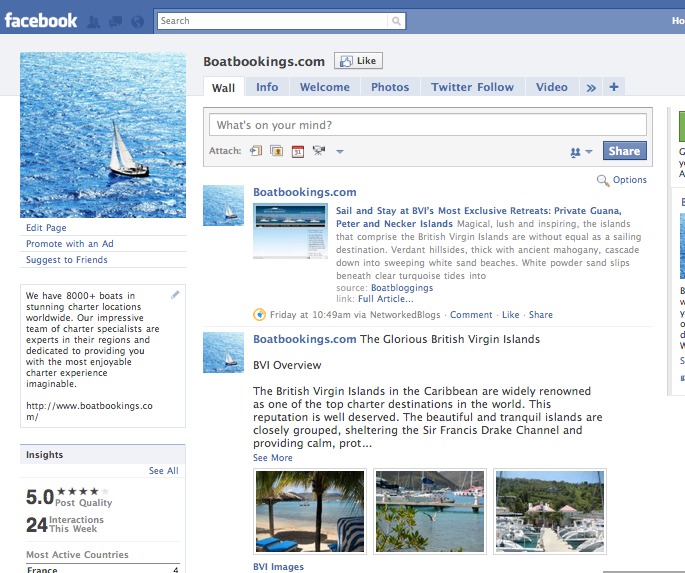
Task: Open Boatbookings.com name on second post
Action: (305, 339)
